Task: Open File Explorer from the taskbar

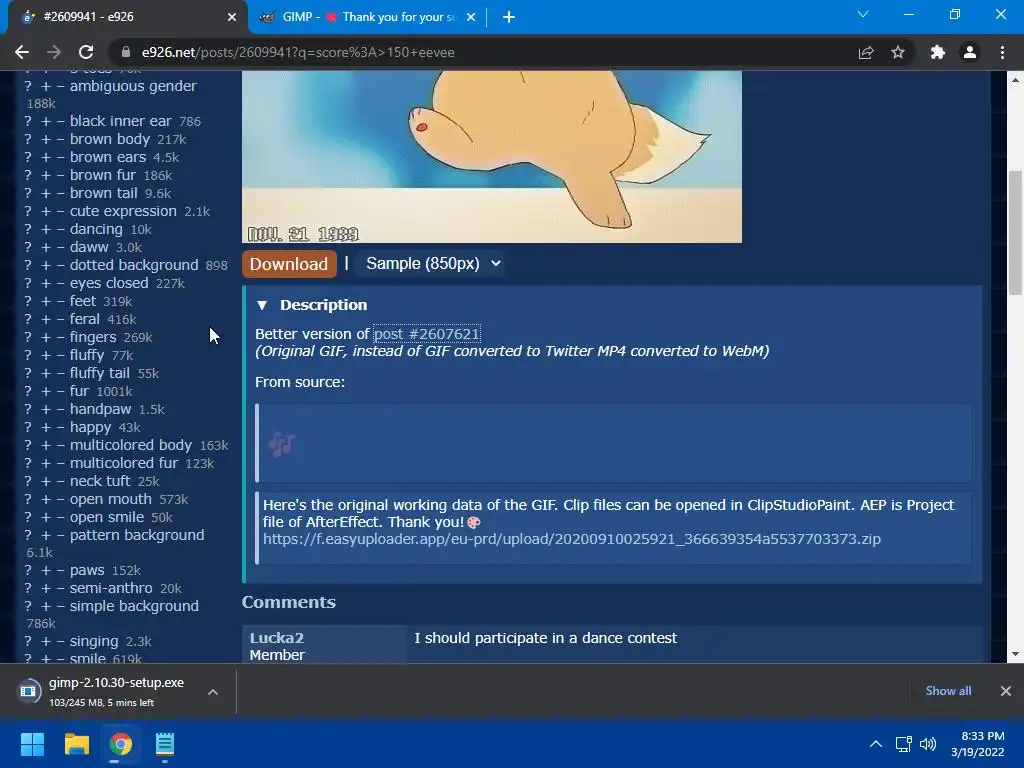Action: pos(76,744)
